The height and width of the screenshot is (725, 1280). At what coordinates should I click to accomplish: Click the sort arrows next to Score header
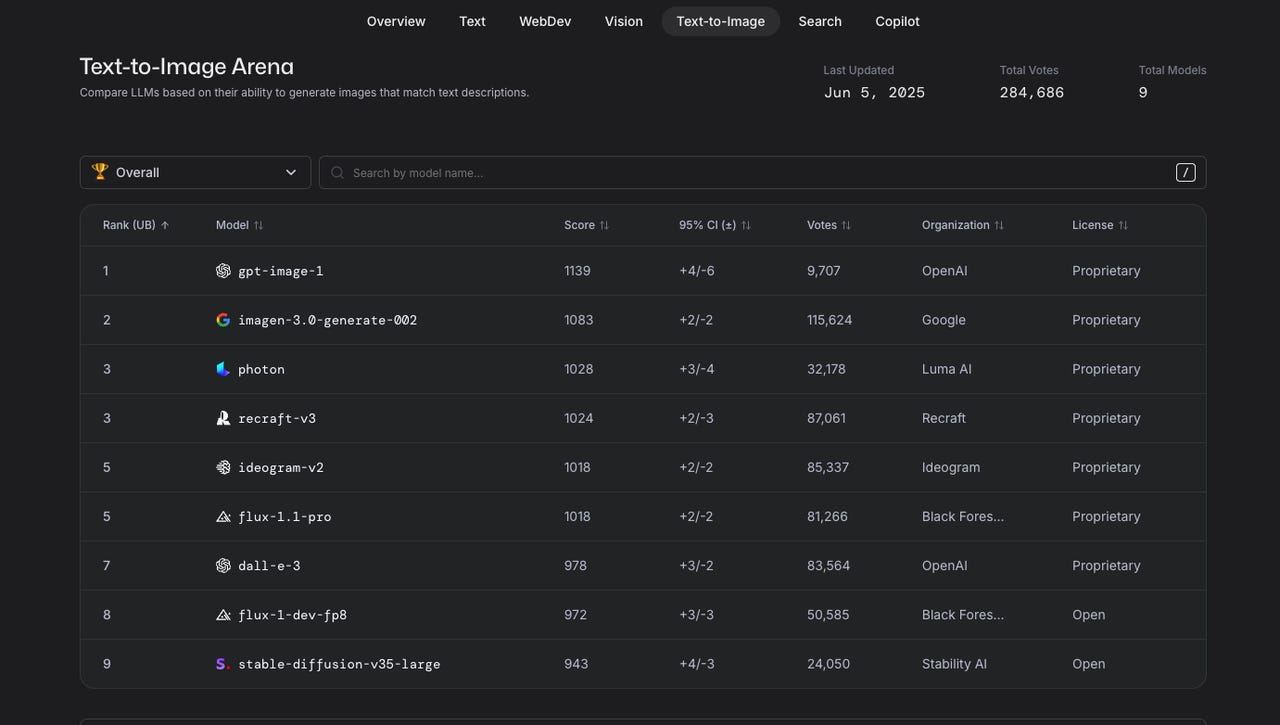(x=604, y=225)
